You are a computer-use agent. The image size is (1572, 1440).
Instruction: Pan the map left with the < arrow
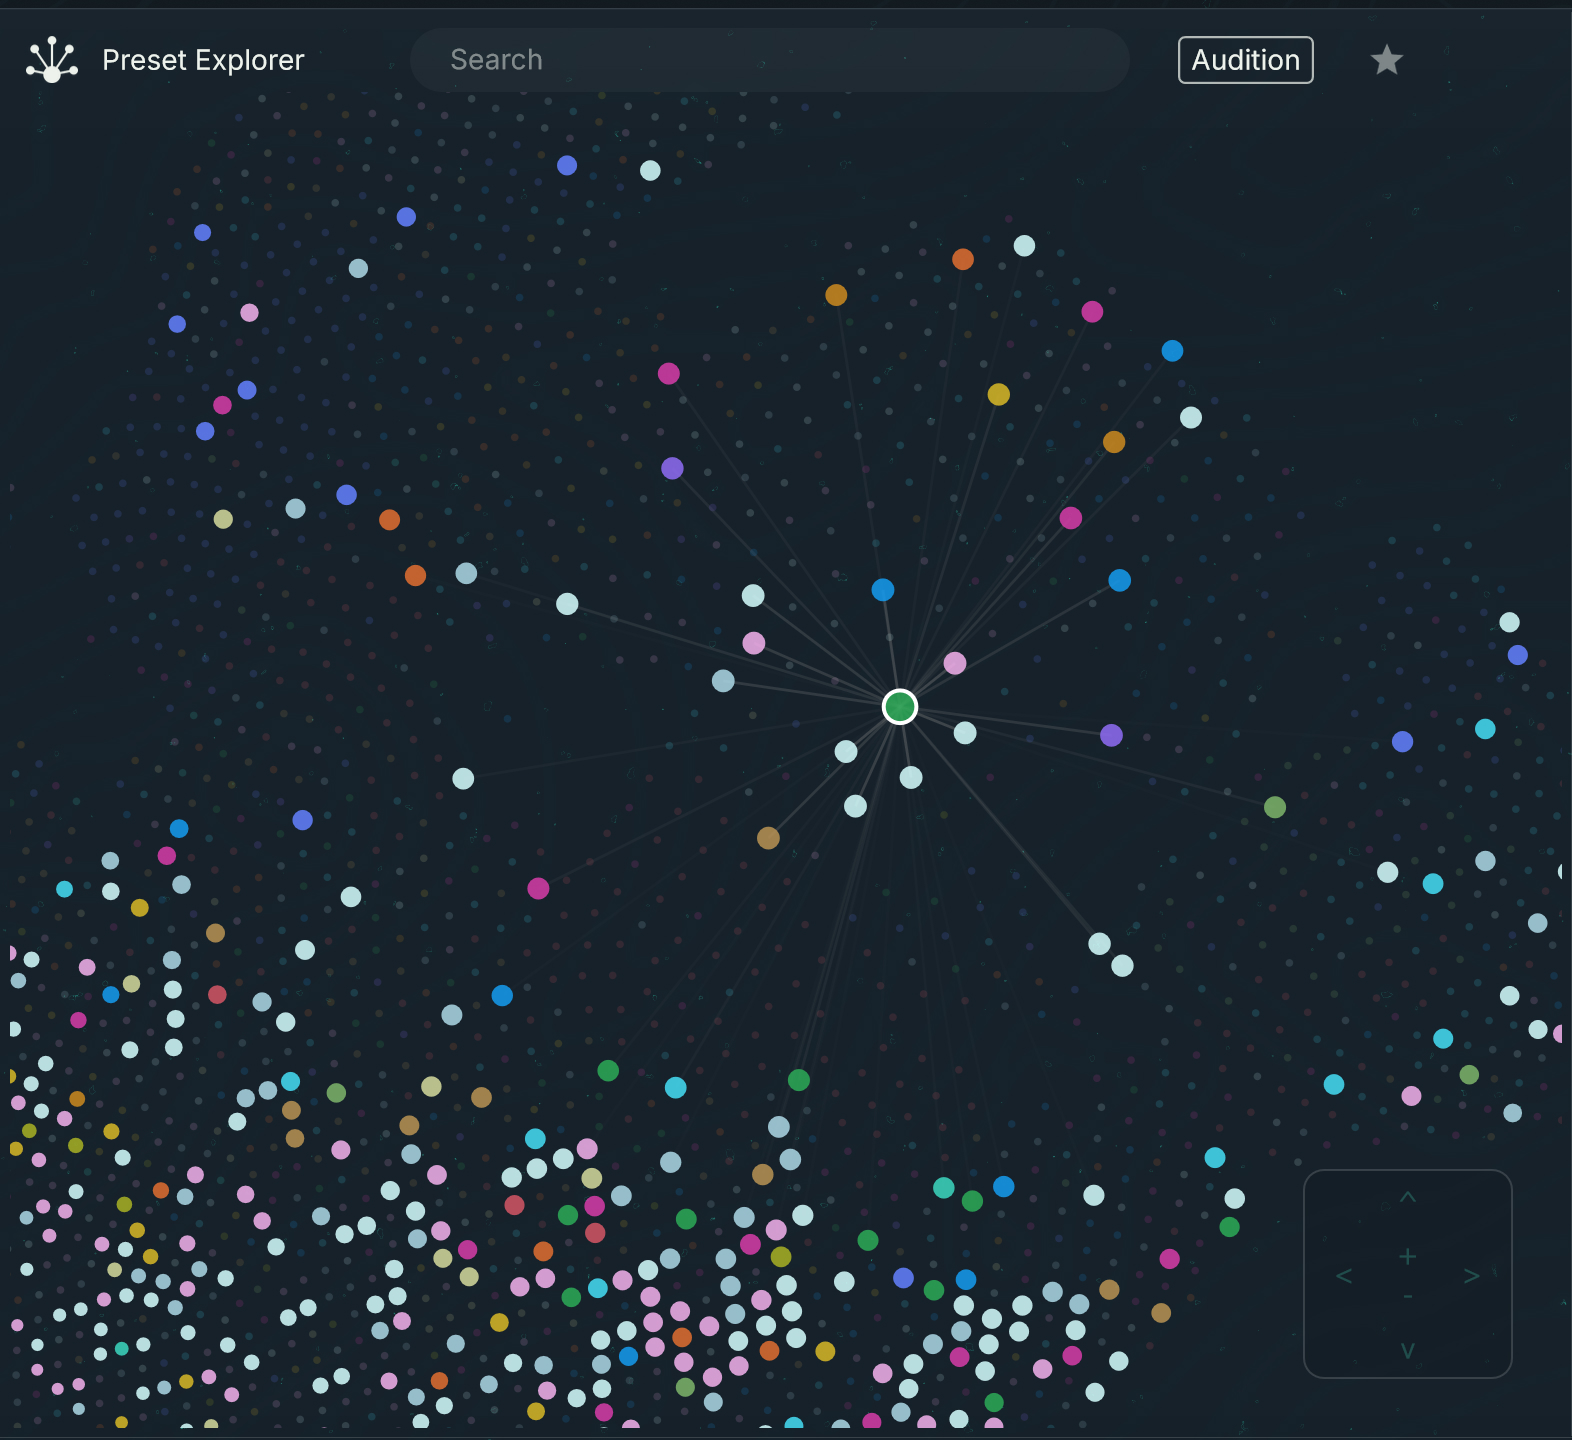click(x=1344, y=1276)
